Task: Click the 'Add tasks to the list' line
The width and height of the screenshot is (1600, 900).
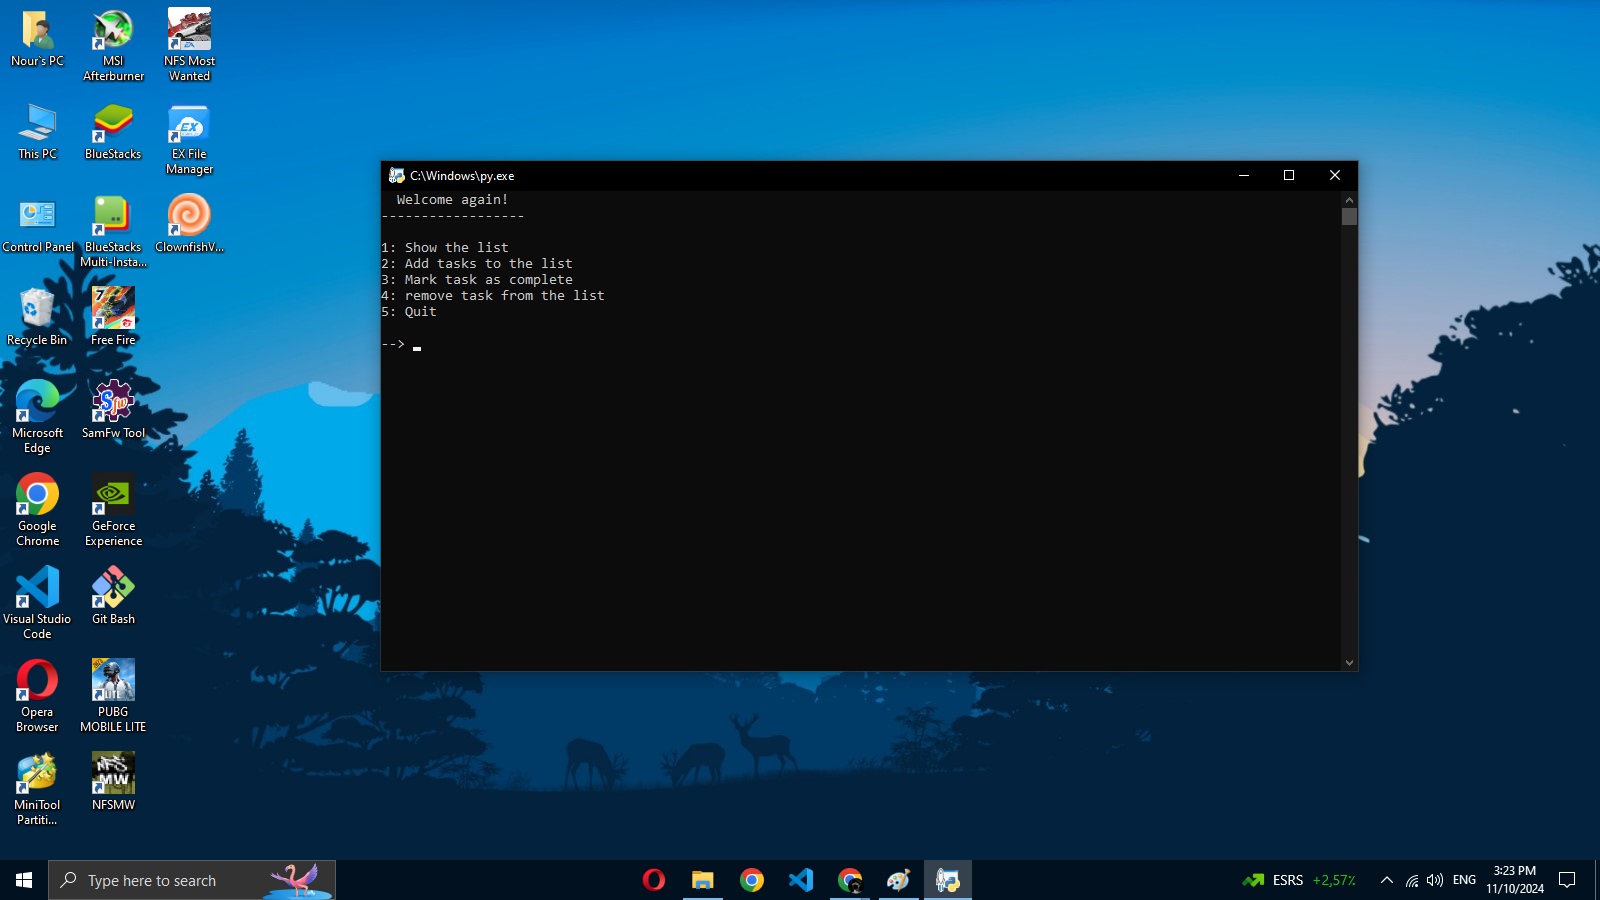Action: pyautogui.click(x=477, y=263)
